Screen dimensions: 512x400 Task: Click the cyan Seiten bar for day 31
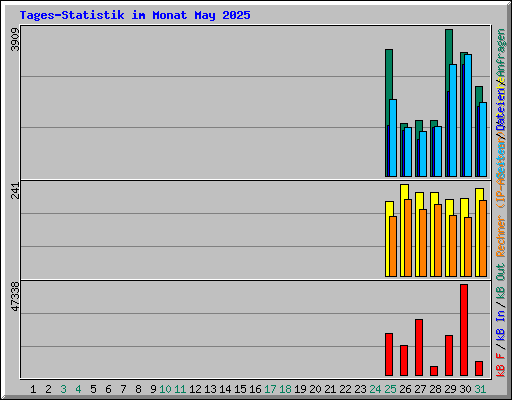pos(483,139)
